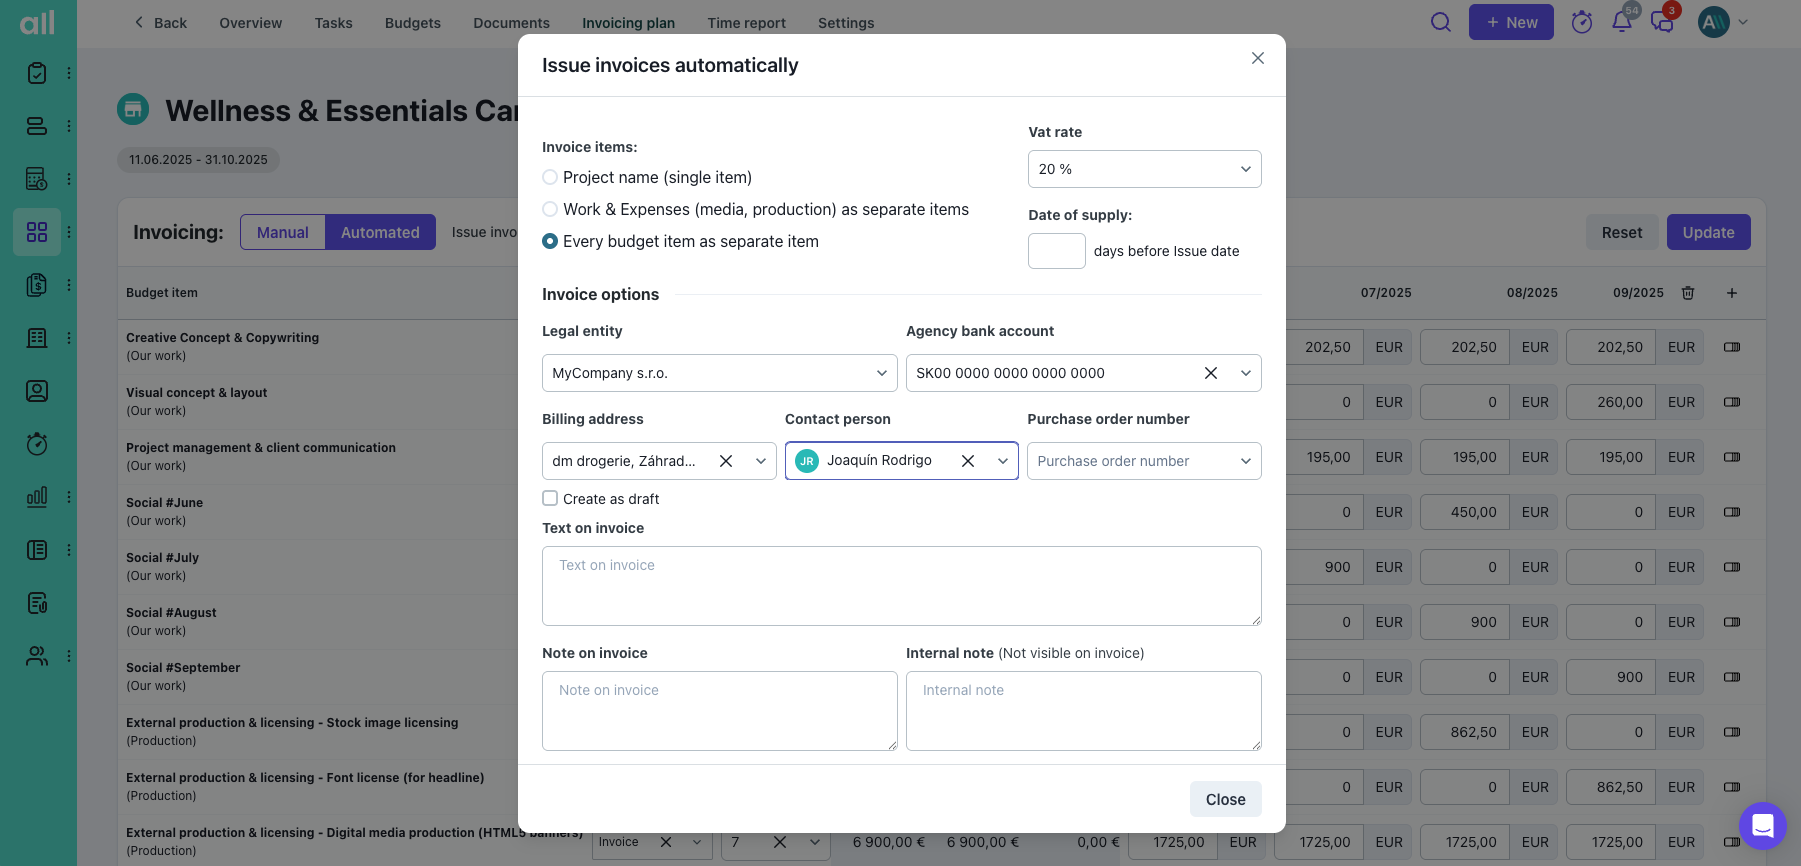Expand the Agency bank account dropdown arrow
Screen dimensions: 1801x866
coord(1246,373)
